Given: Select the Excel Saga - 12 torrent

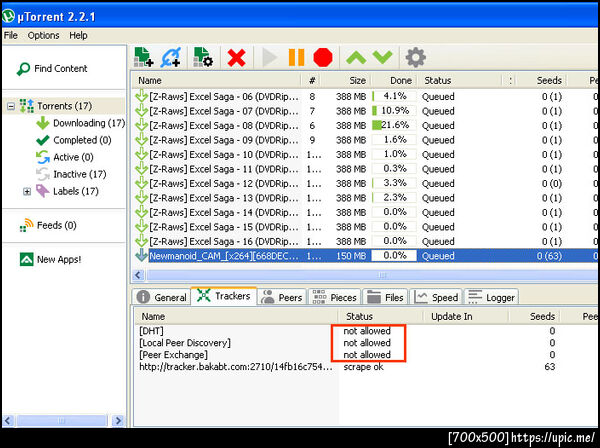Looking at the screenshot, I should click(x=365, y=184).
